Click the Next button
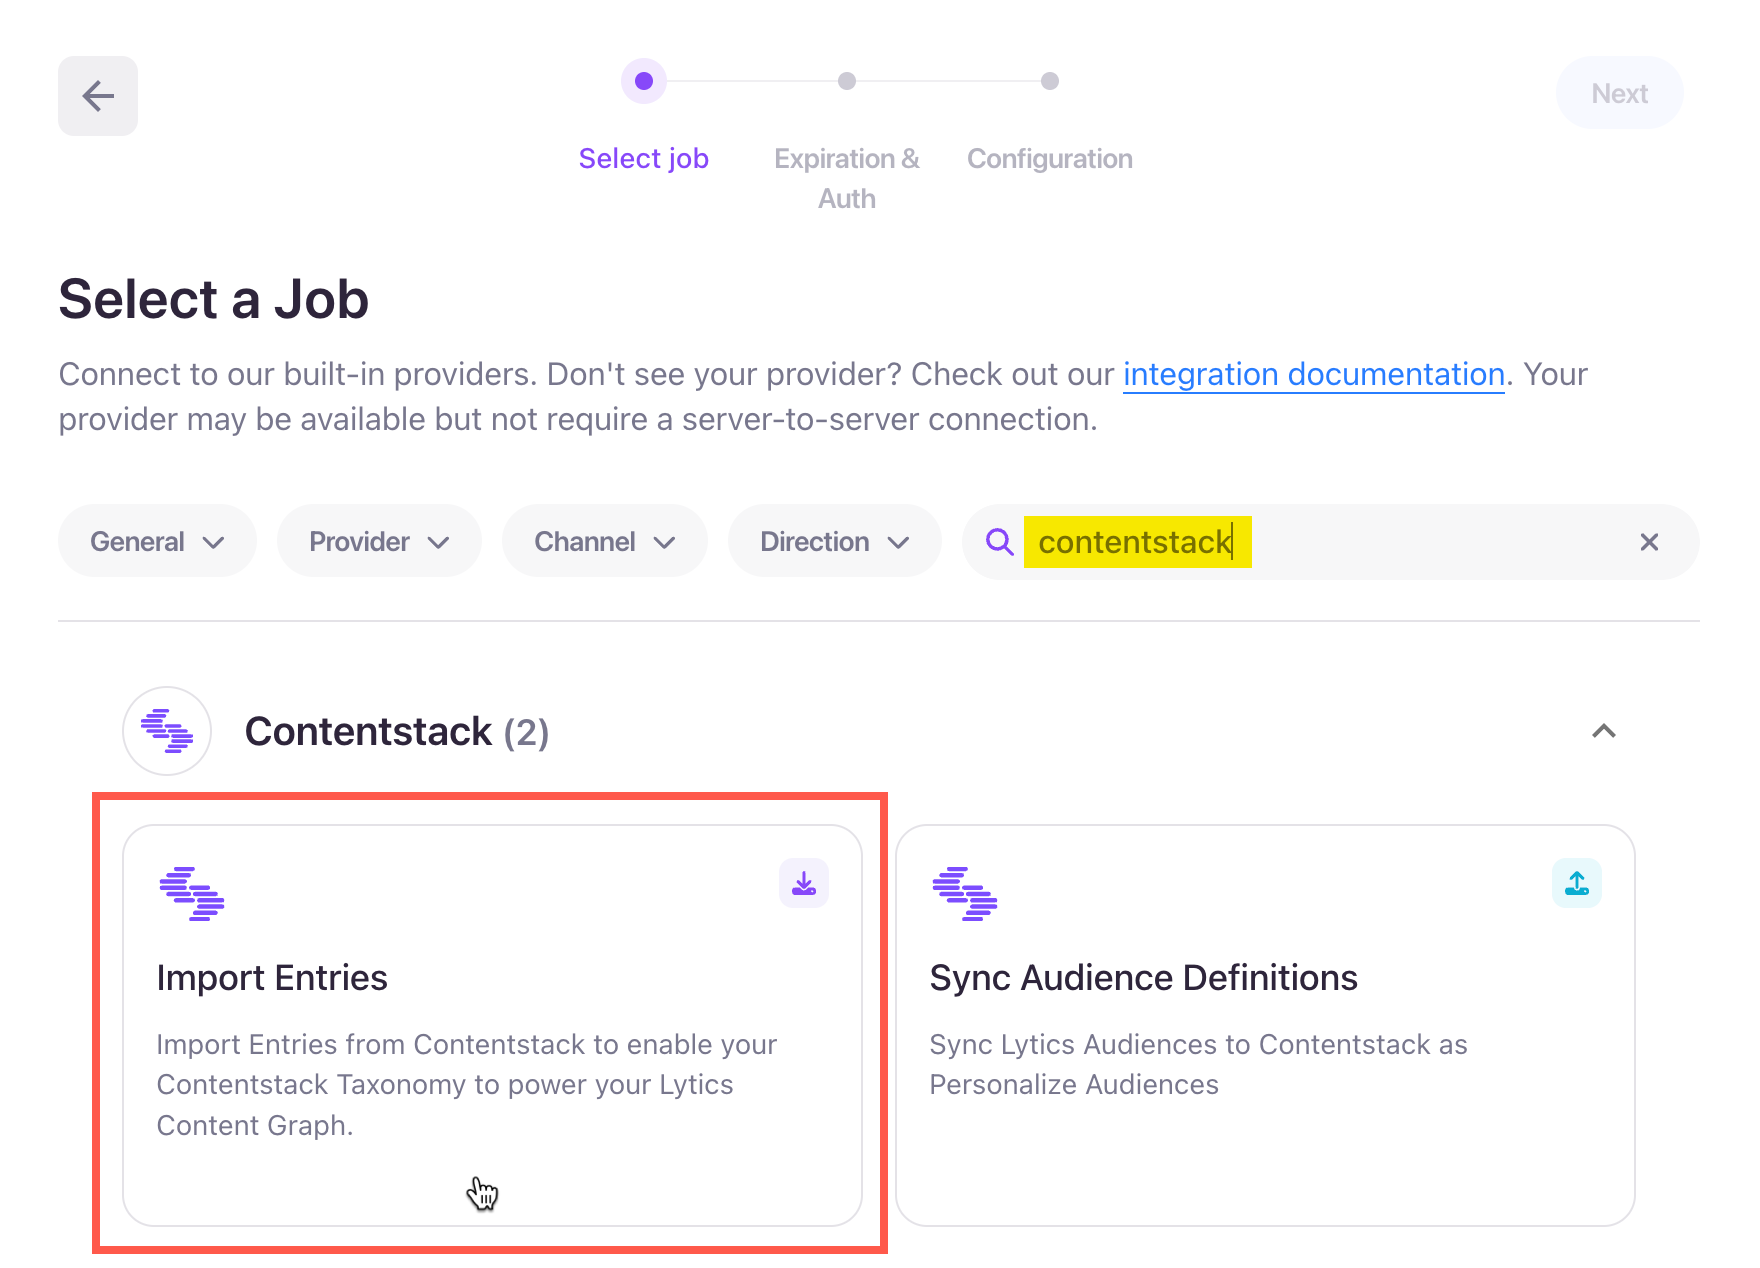 pos(1620,93)
